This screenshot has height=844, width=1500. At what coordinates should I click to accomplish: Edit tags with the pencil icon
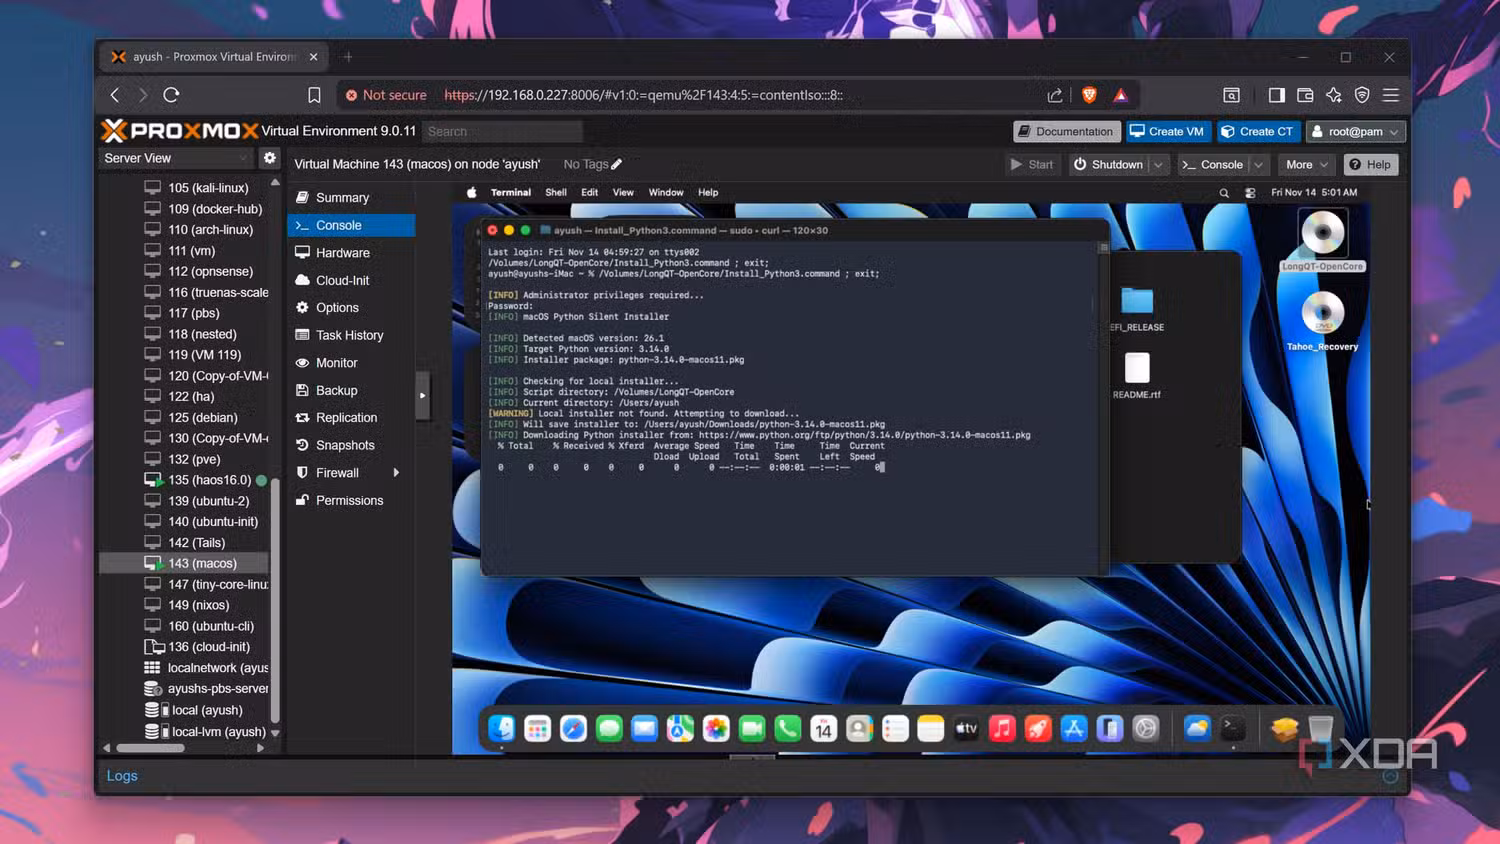point(616,164)
